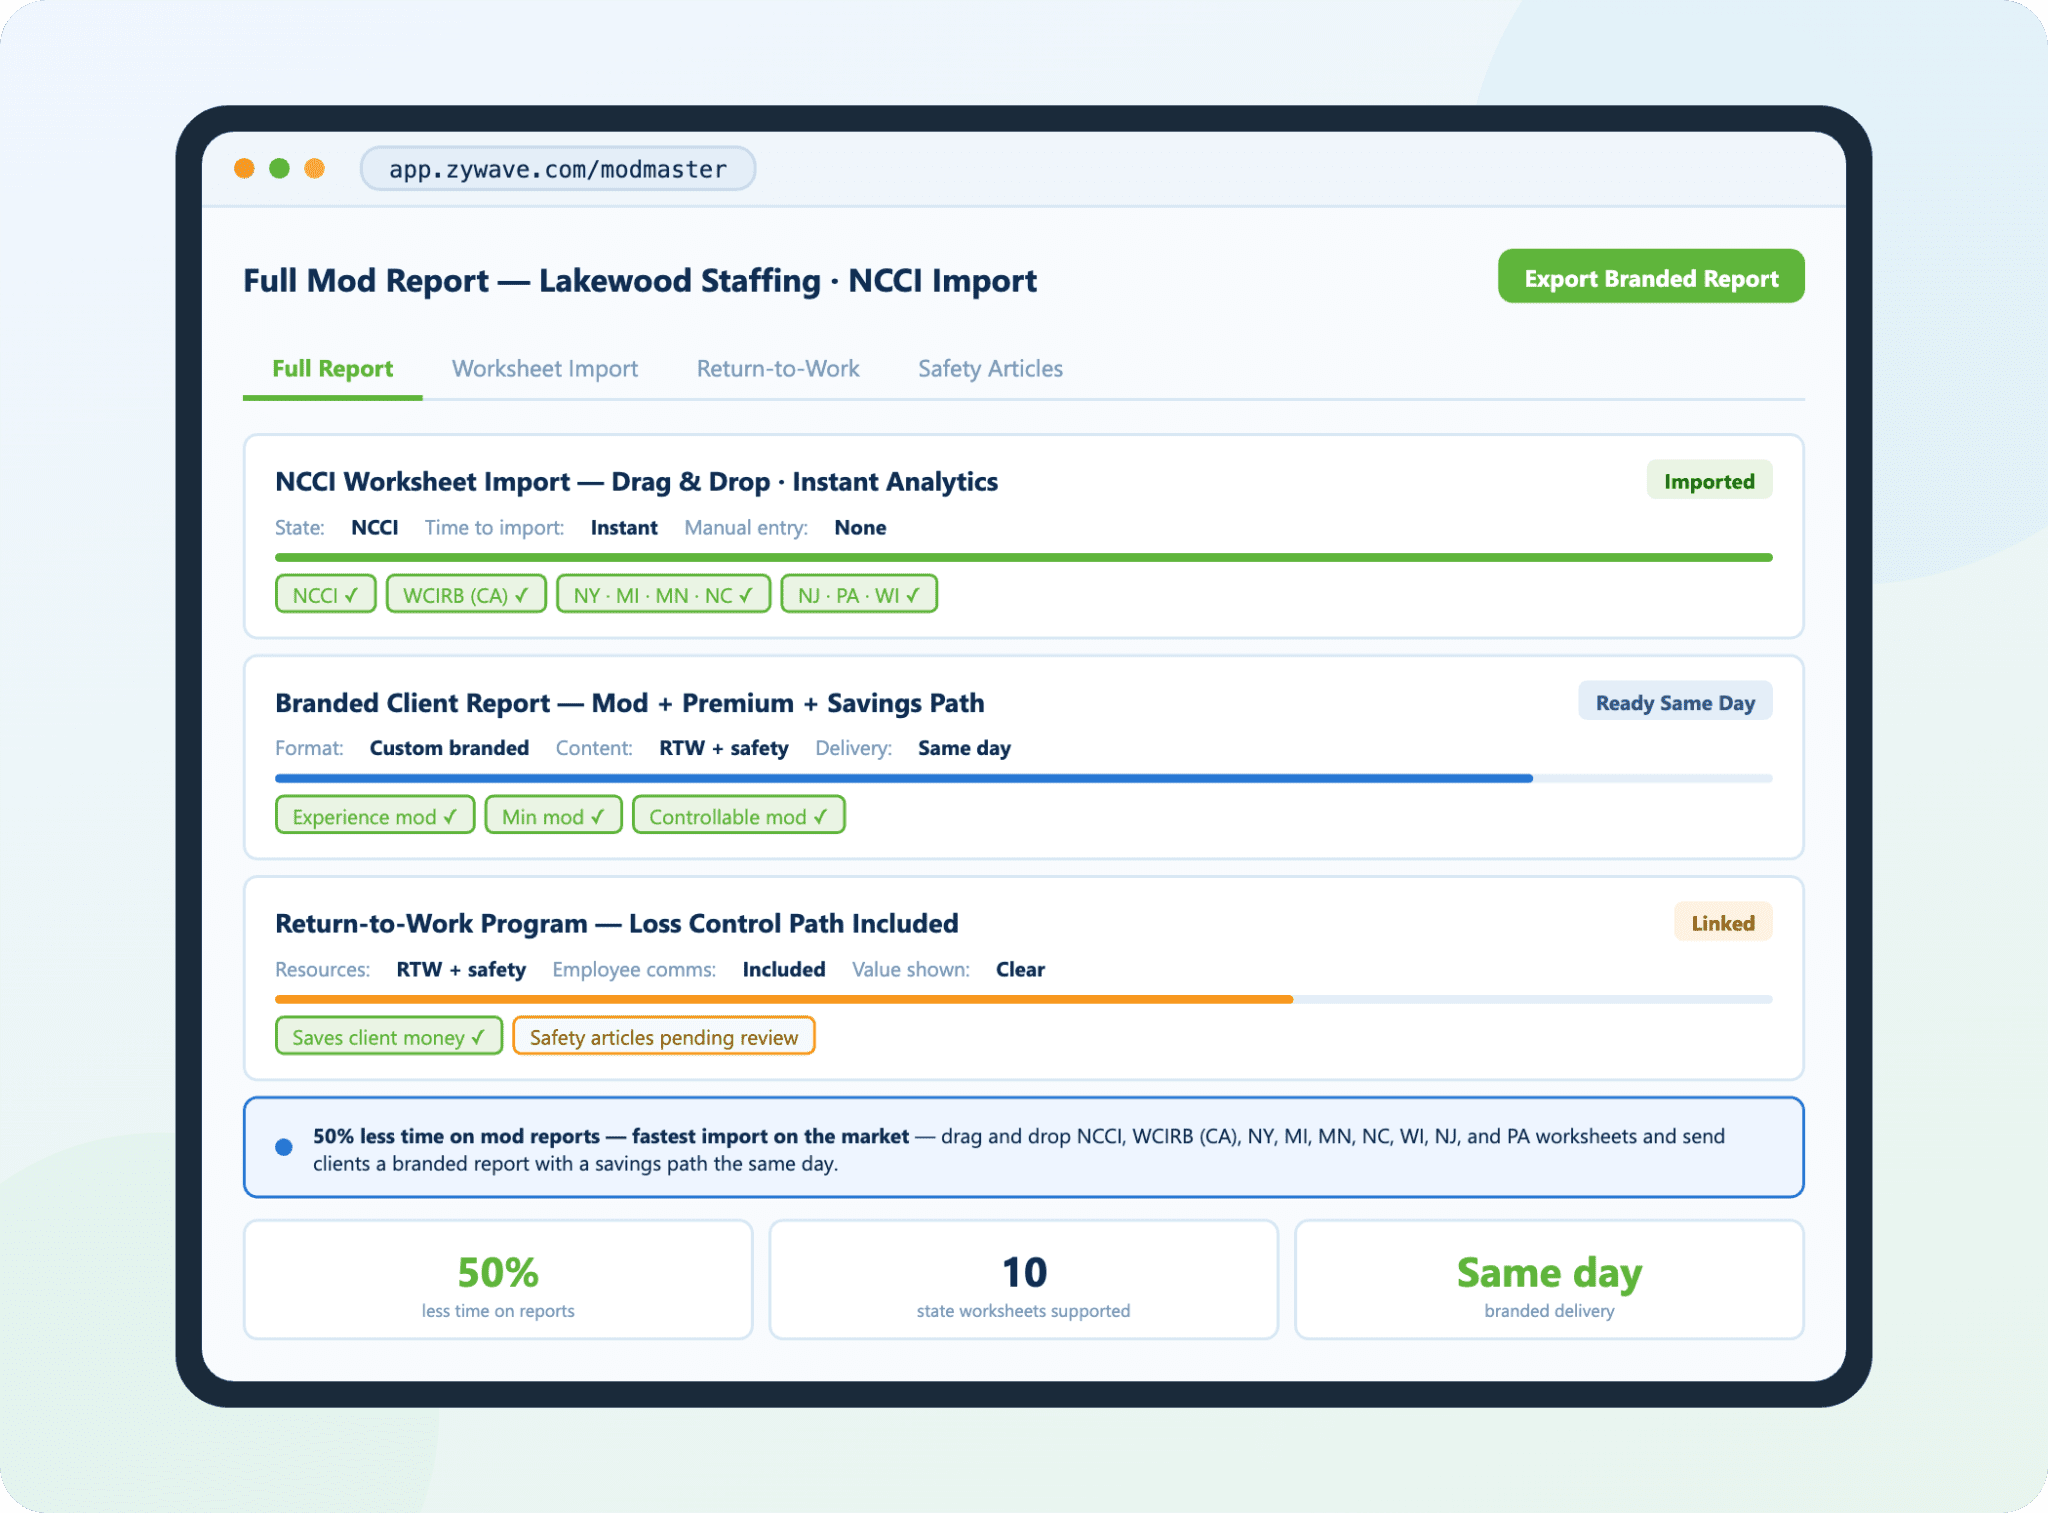This screenshot has height=1513, width=2048.
Task: Click the 10 state worksheets supported card
Action: point(1023,1280)
